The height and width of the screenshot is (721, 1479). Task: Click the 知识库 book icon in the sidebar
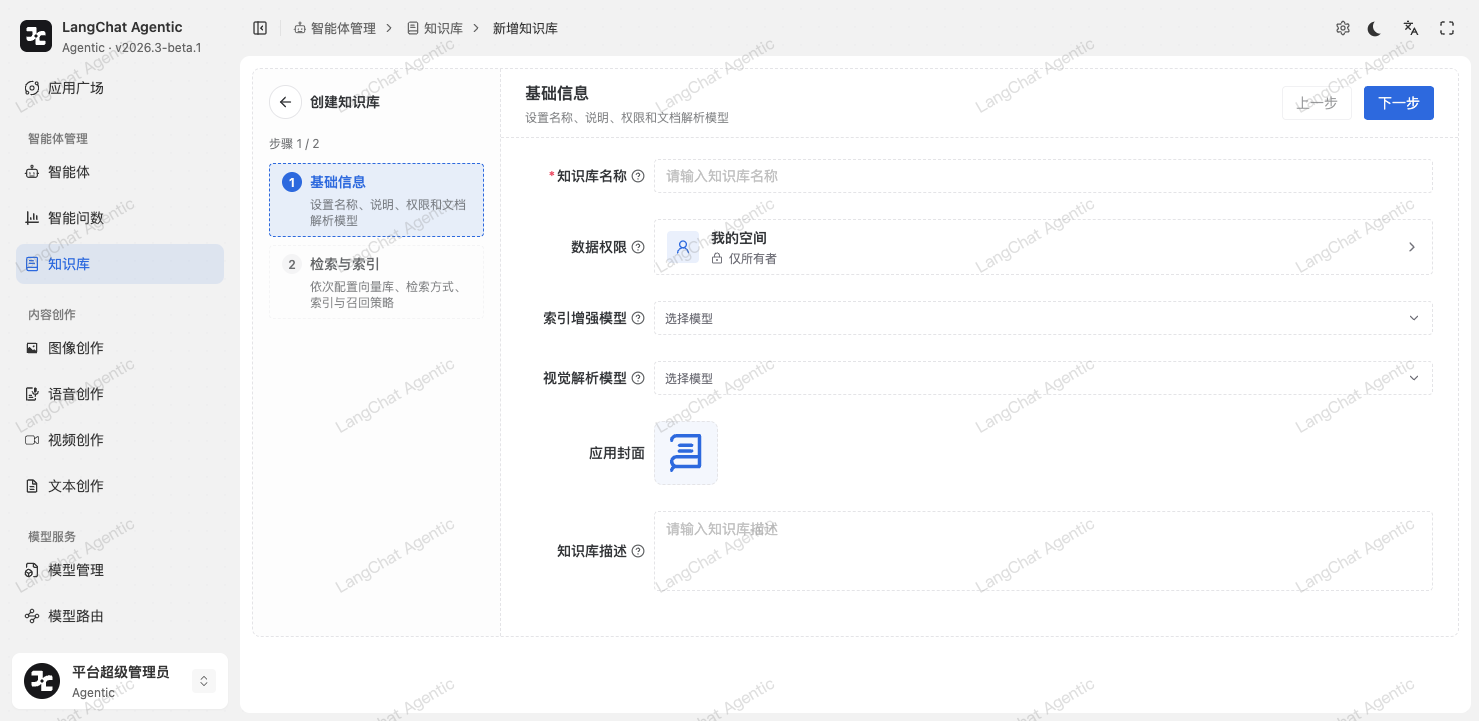32,264
